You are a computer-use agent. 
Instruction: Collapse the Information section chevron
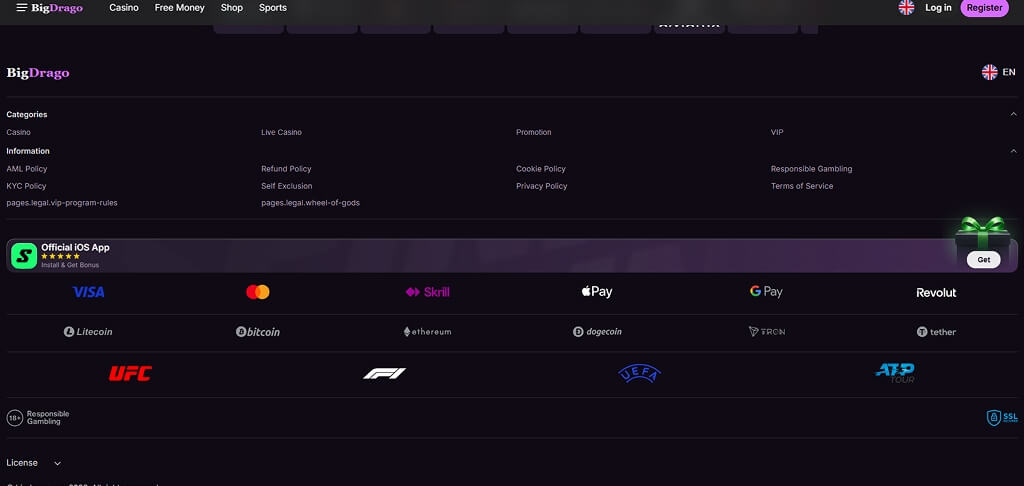click(1014, 151)
